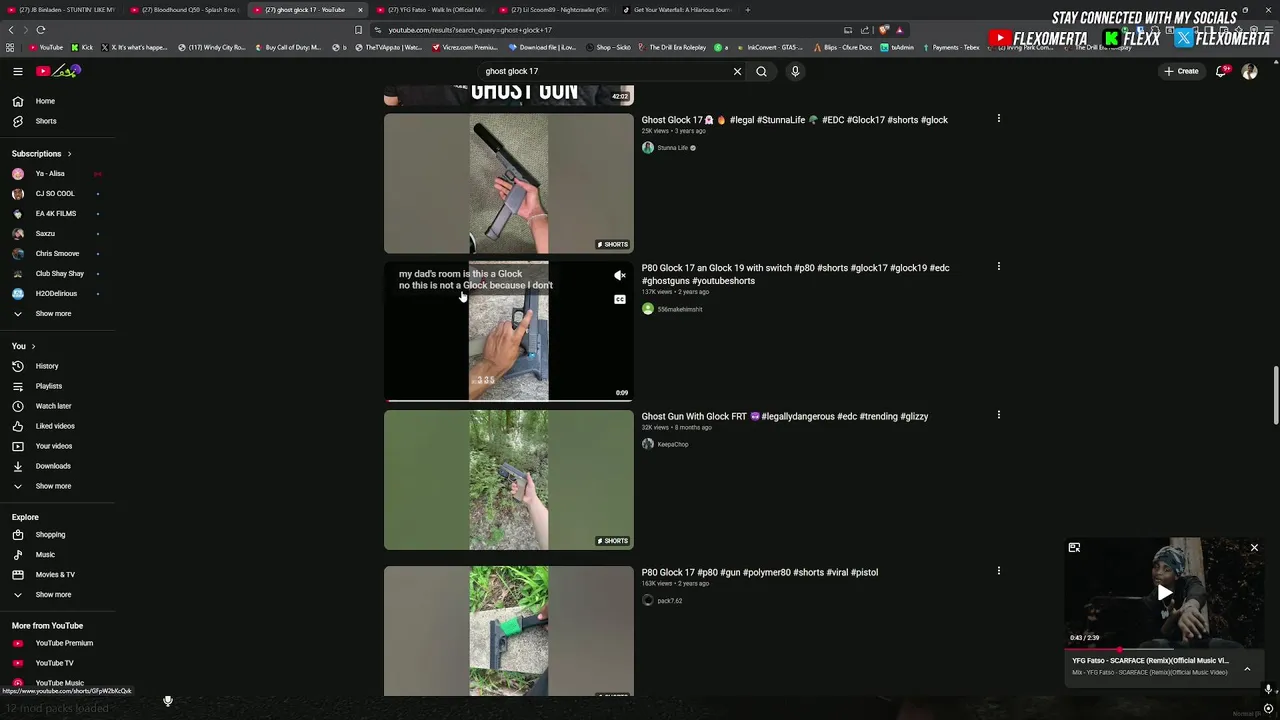Open more options for P80 Glock 17 #p80 #gun video
The height and width of the screenshot is (720, 1280).
click(x=998, y=571)
